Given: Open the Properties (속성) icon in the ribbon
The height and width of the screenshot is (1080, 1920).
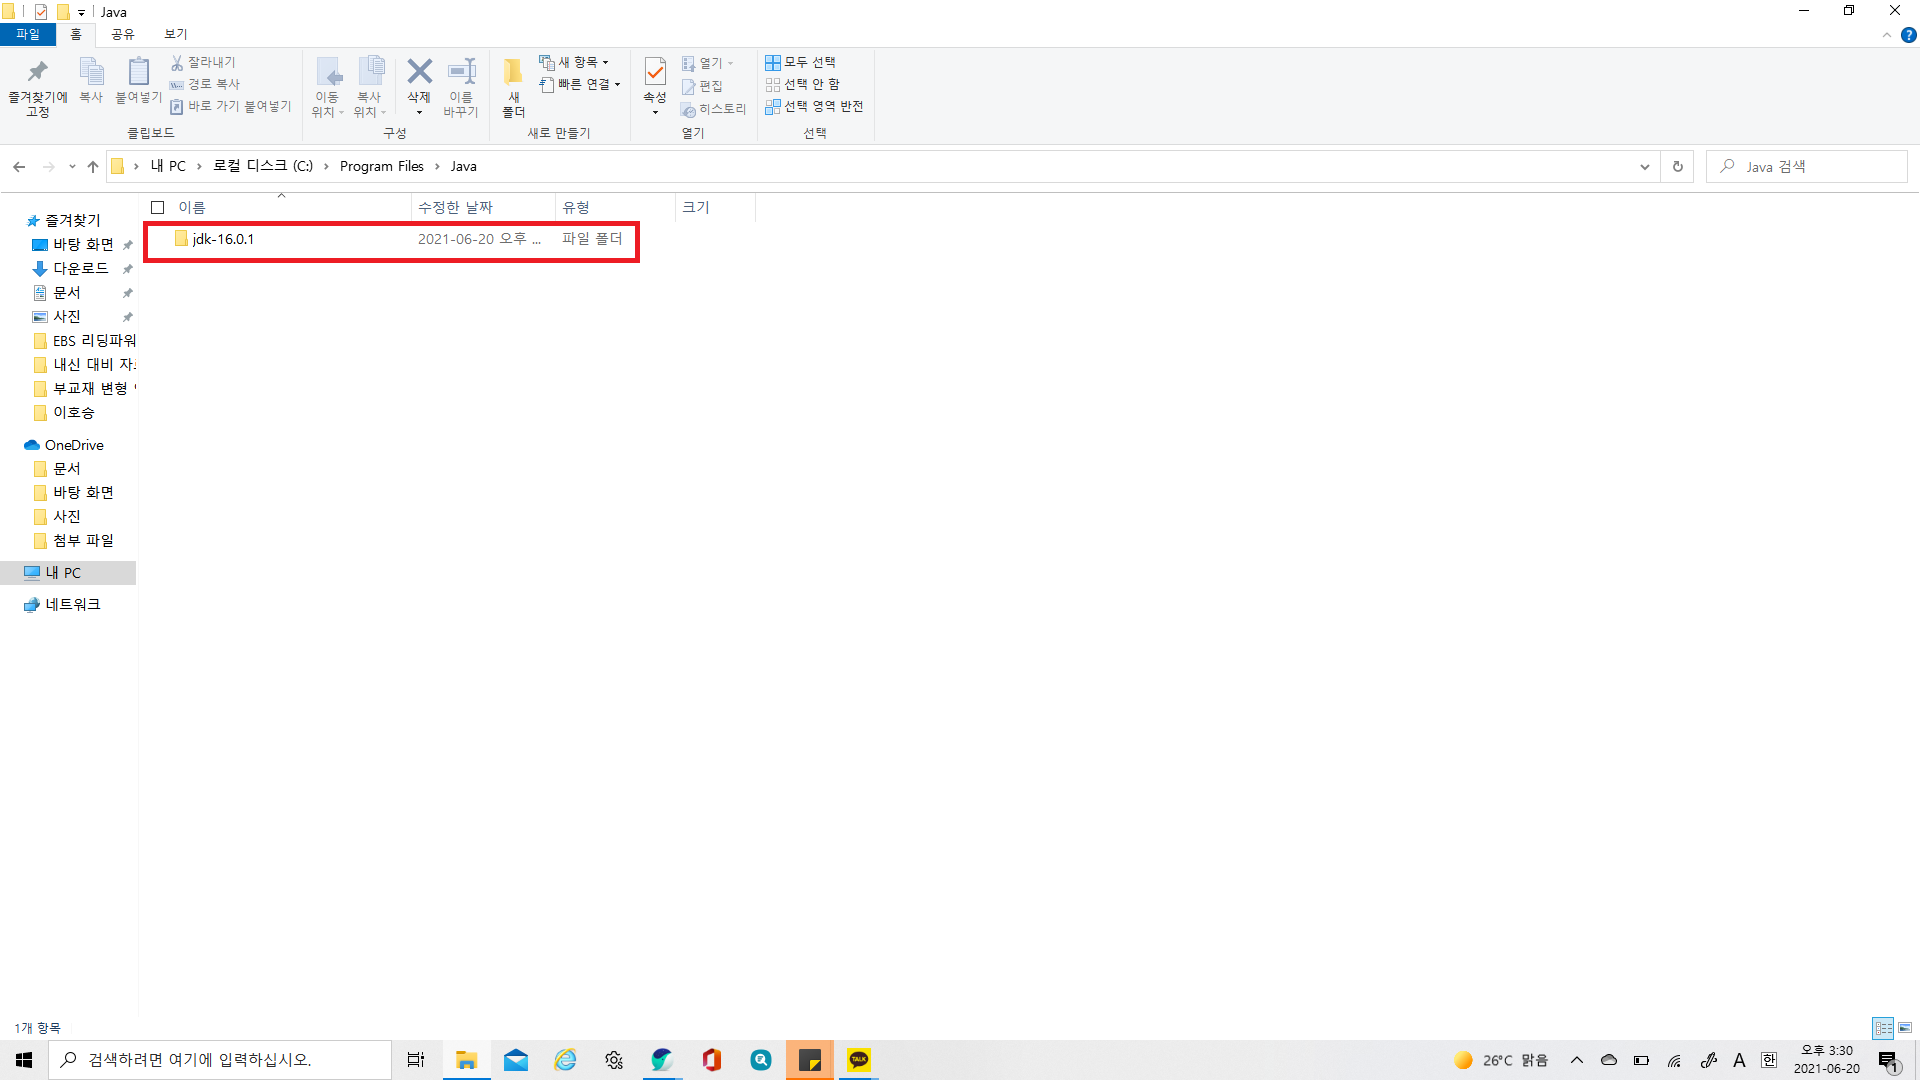Looking at the screenshot, I should (655, 72).
